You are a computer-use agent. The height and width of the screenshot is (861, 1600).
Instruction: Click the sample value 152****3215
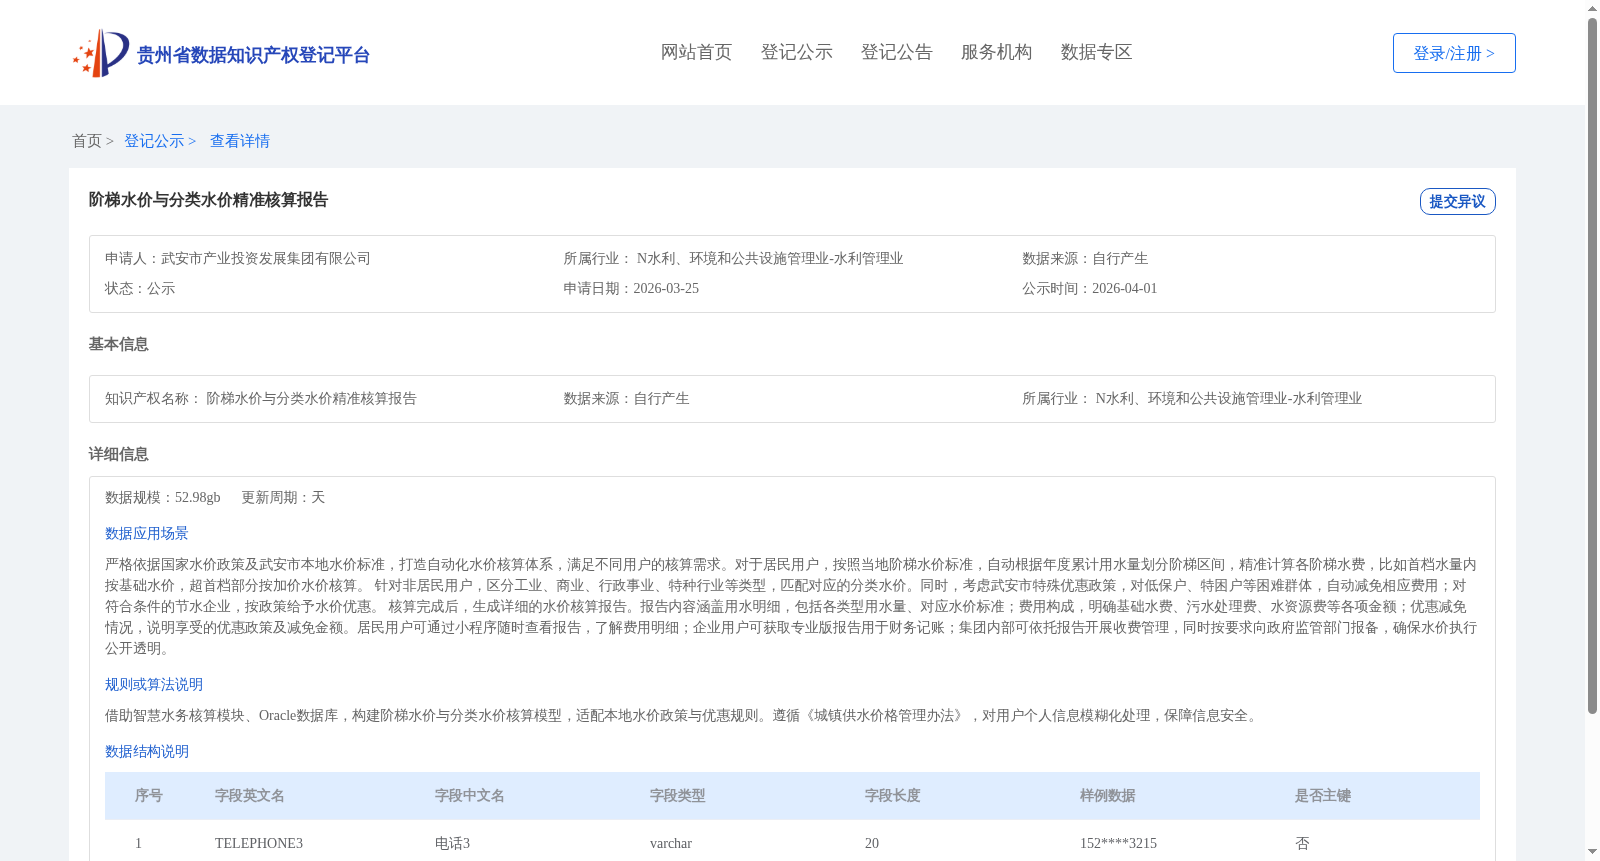point(1118,843)
